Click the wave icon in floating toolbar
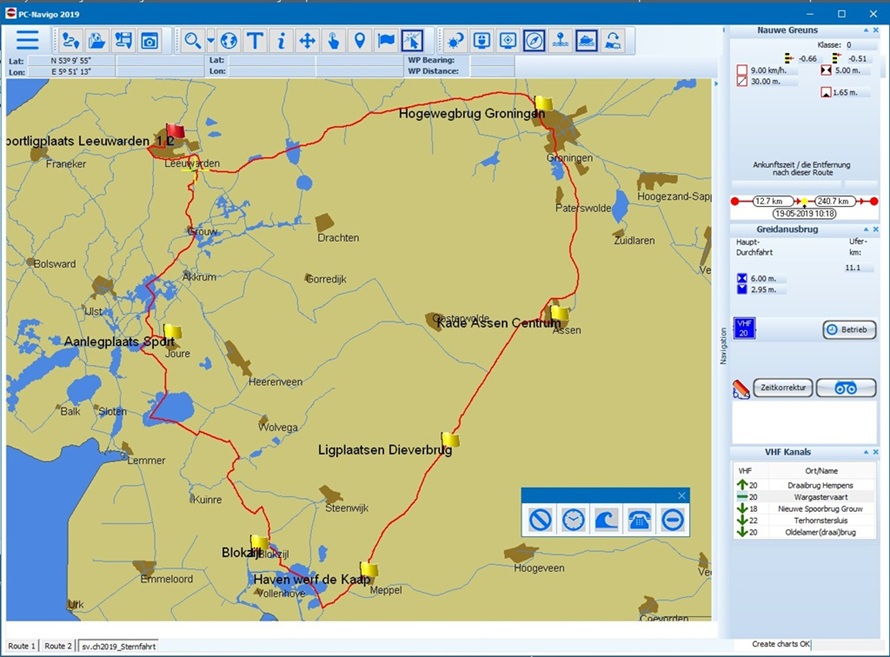890x657 pixels. 605,520
